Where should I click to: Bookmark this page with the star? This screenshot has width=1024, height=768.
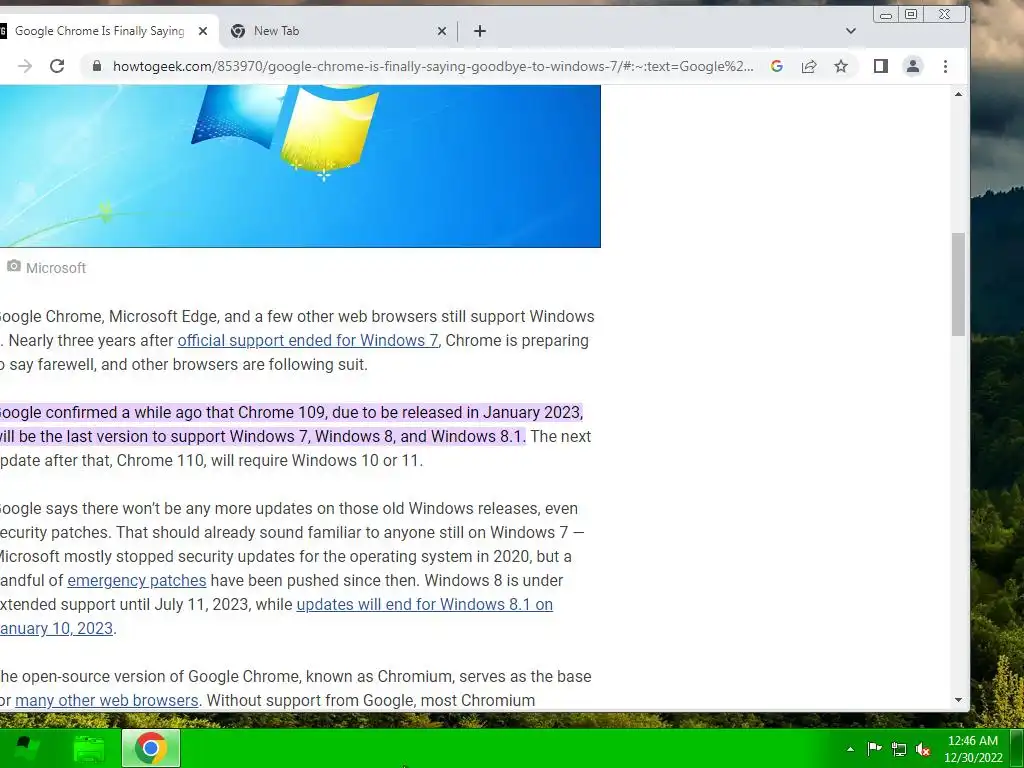[x=841, y=66]
